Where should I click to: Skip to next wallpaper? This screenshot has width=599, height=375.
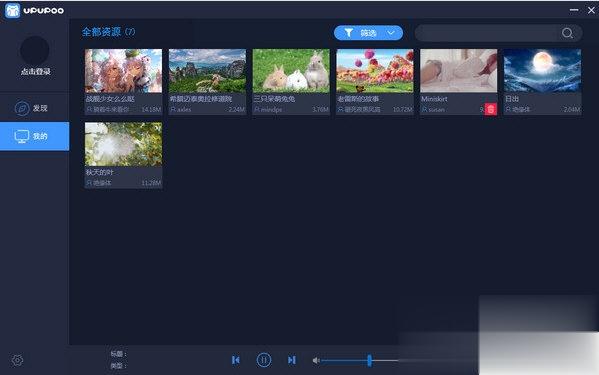292,360
